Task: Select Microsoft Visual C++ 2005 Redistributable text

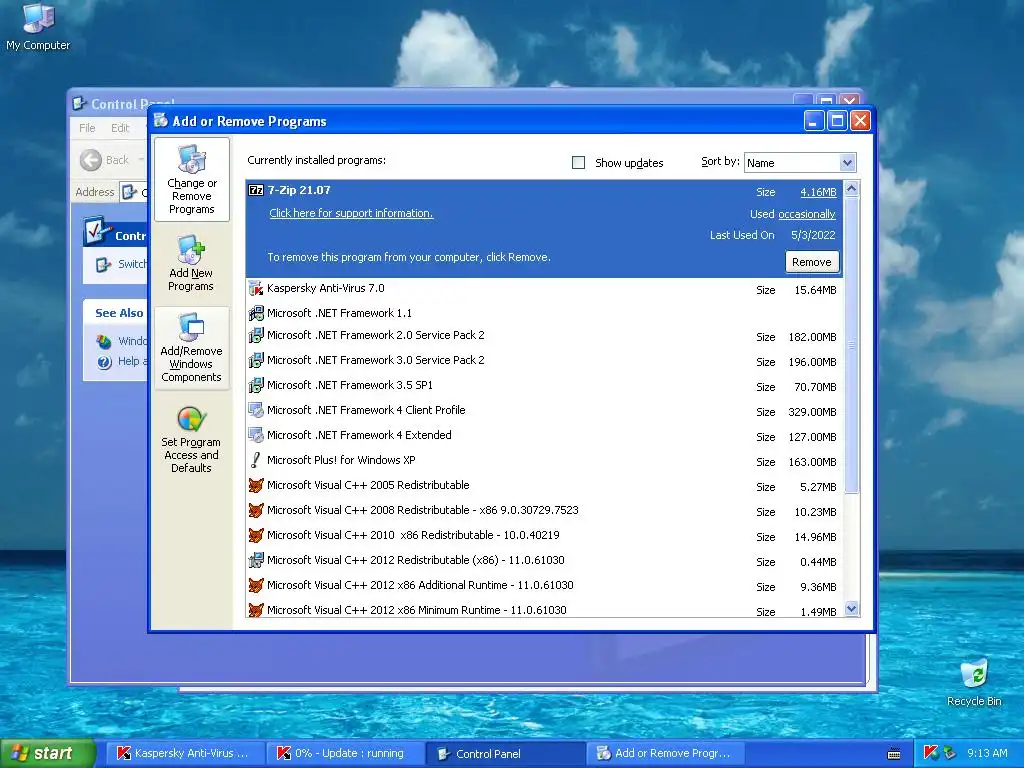Action: (368, 485)
